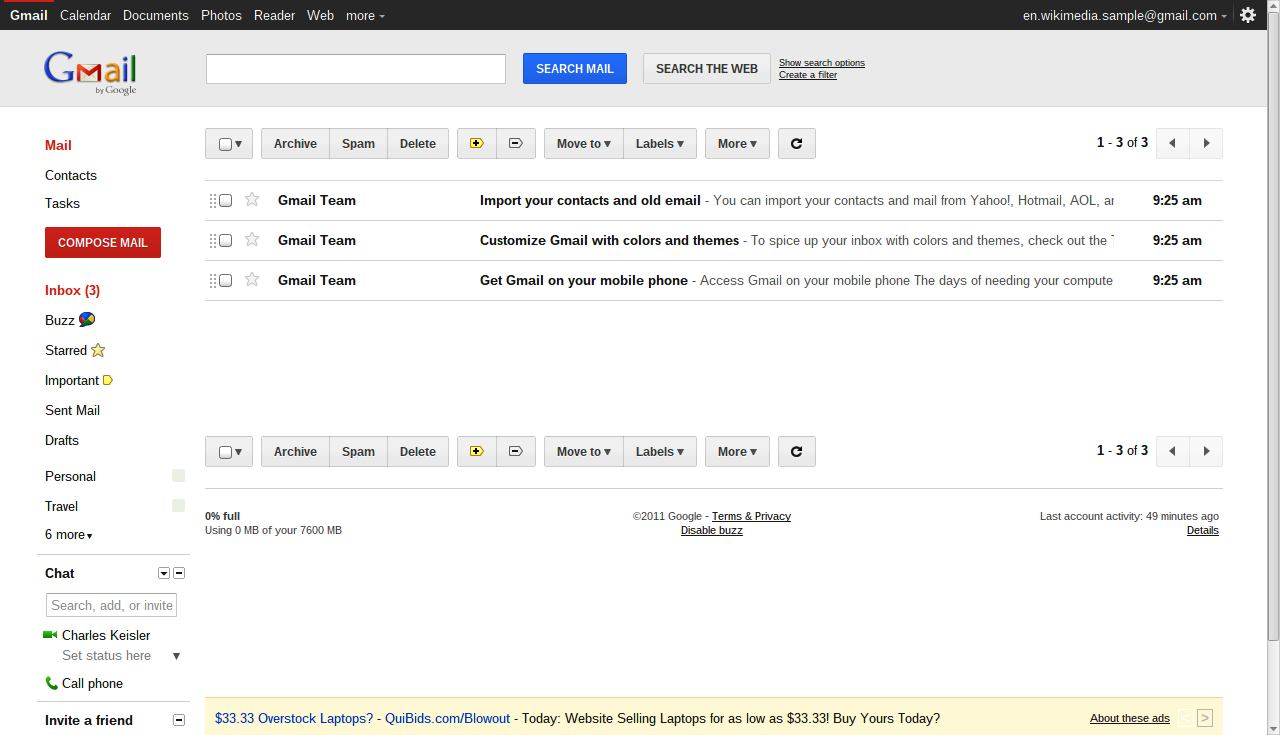Image resolution: width=1280 pixels, height=735 pixels.
Task: Click 'Show search options' link
Action: click(x=822, y=63)
